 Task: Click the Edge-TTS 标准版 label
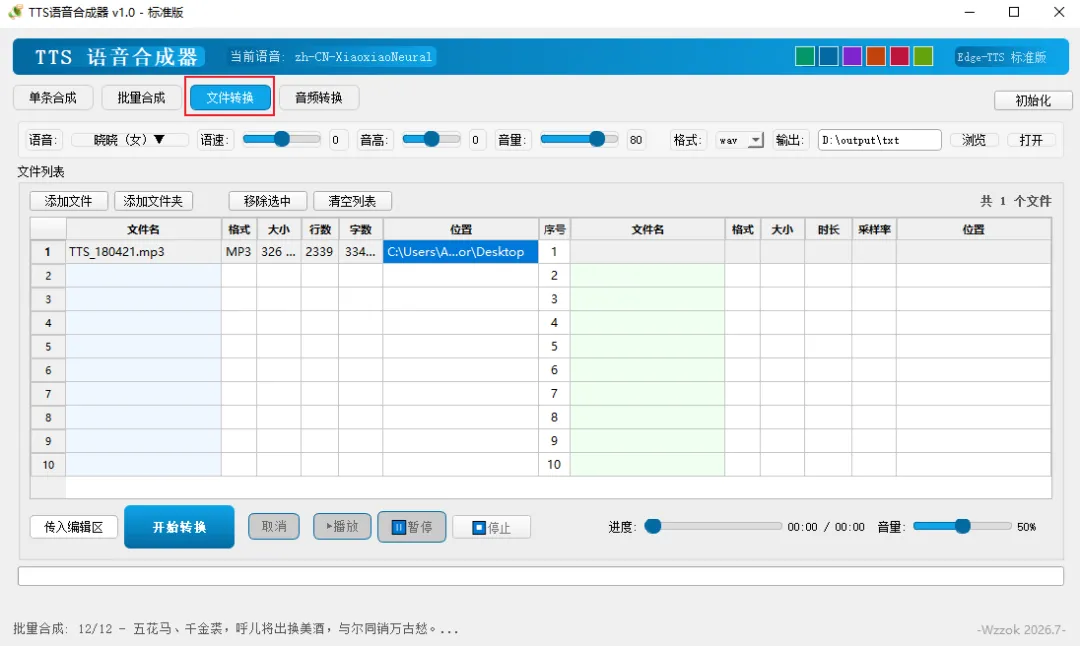[1001, 57]
